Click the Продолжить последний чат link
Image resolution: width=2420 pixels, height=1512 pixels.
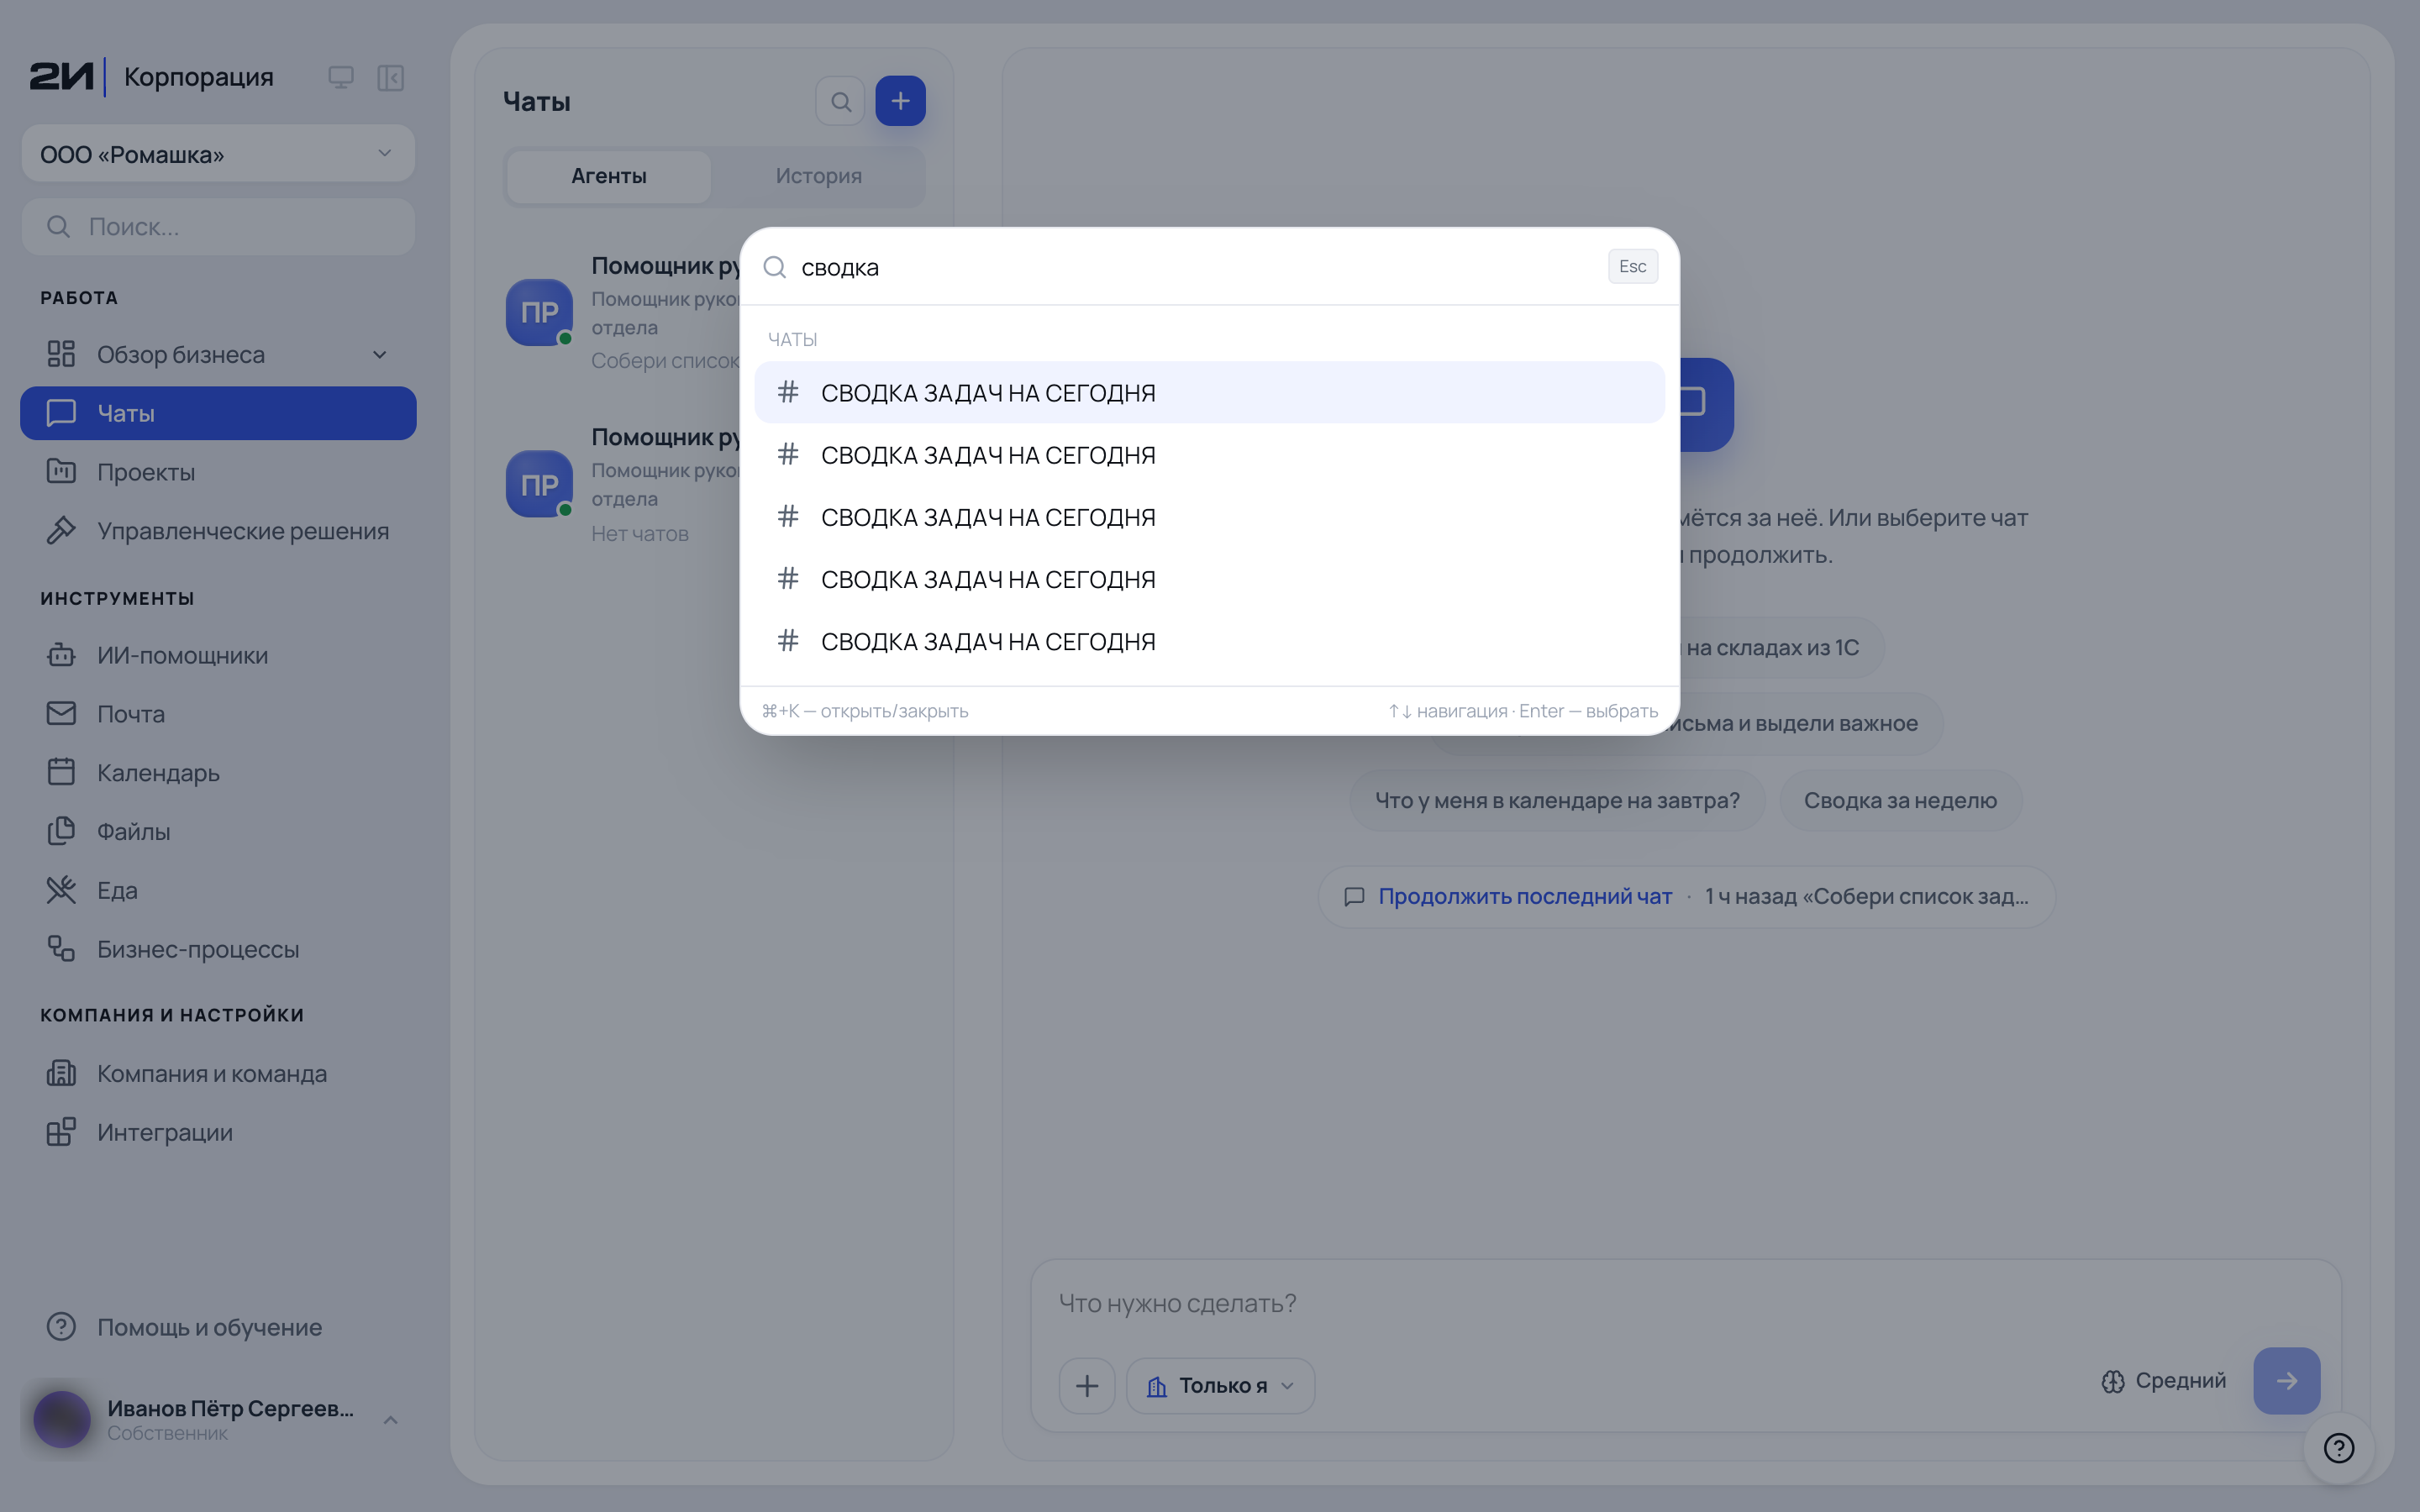pyautogui.click(x=1525, y=896)
